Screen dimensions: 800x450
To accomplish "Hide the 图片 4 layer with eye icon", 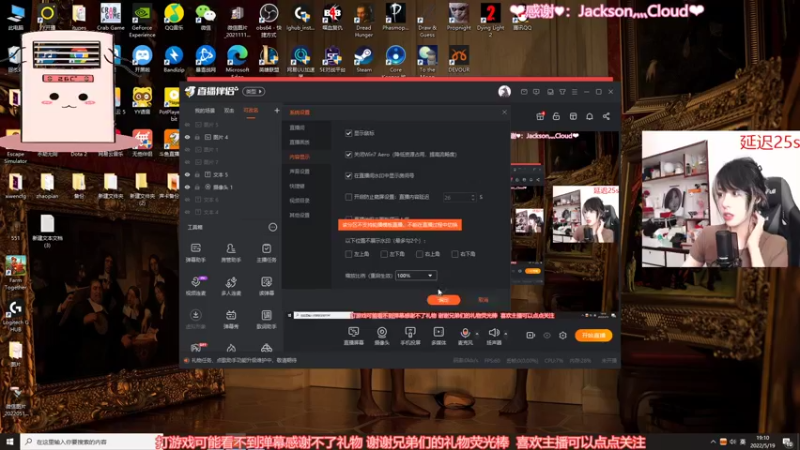I will (187, 137).
